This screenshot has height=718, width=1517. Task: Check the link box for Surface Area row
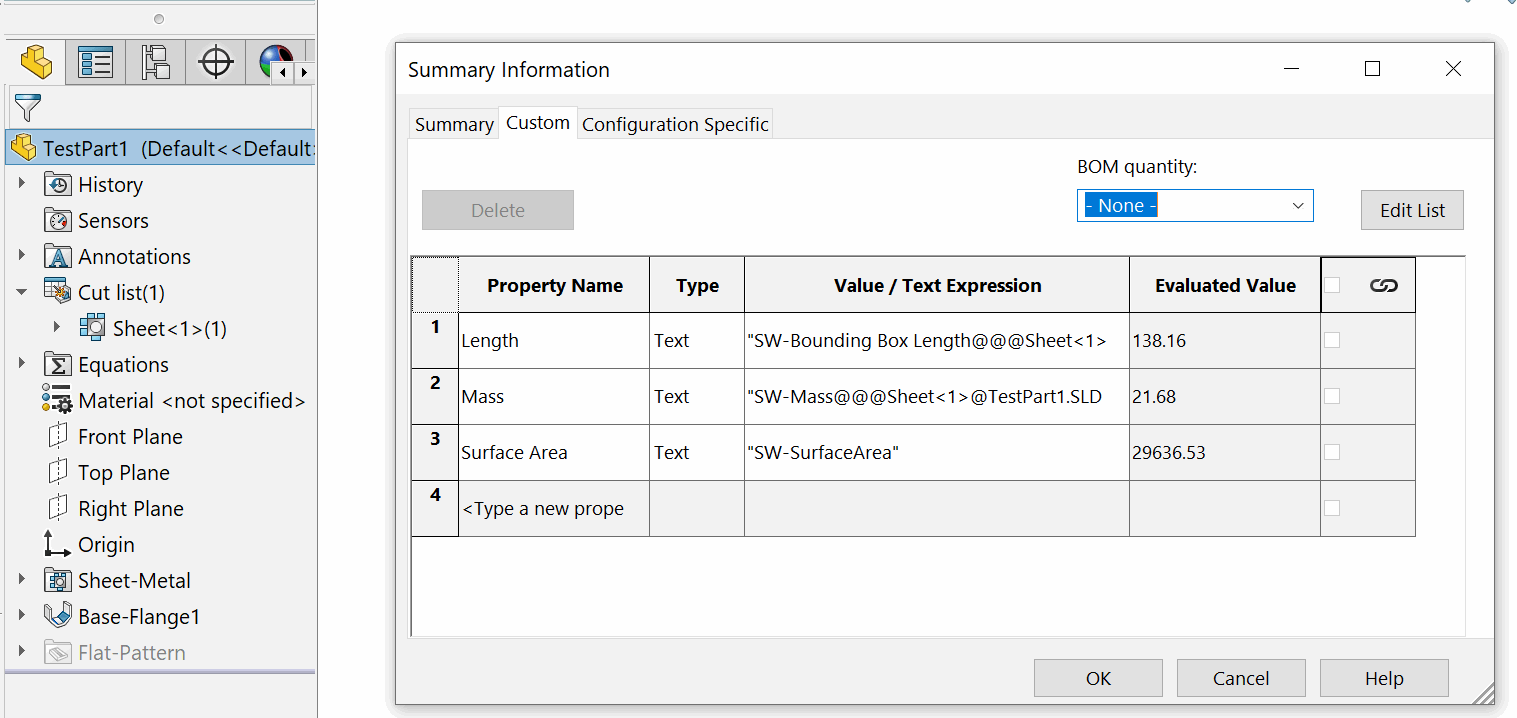click(1332, 452)
